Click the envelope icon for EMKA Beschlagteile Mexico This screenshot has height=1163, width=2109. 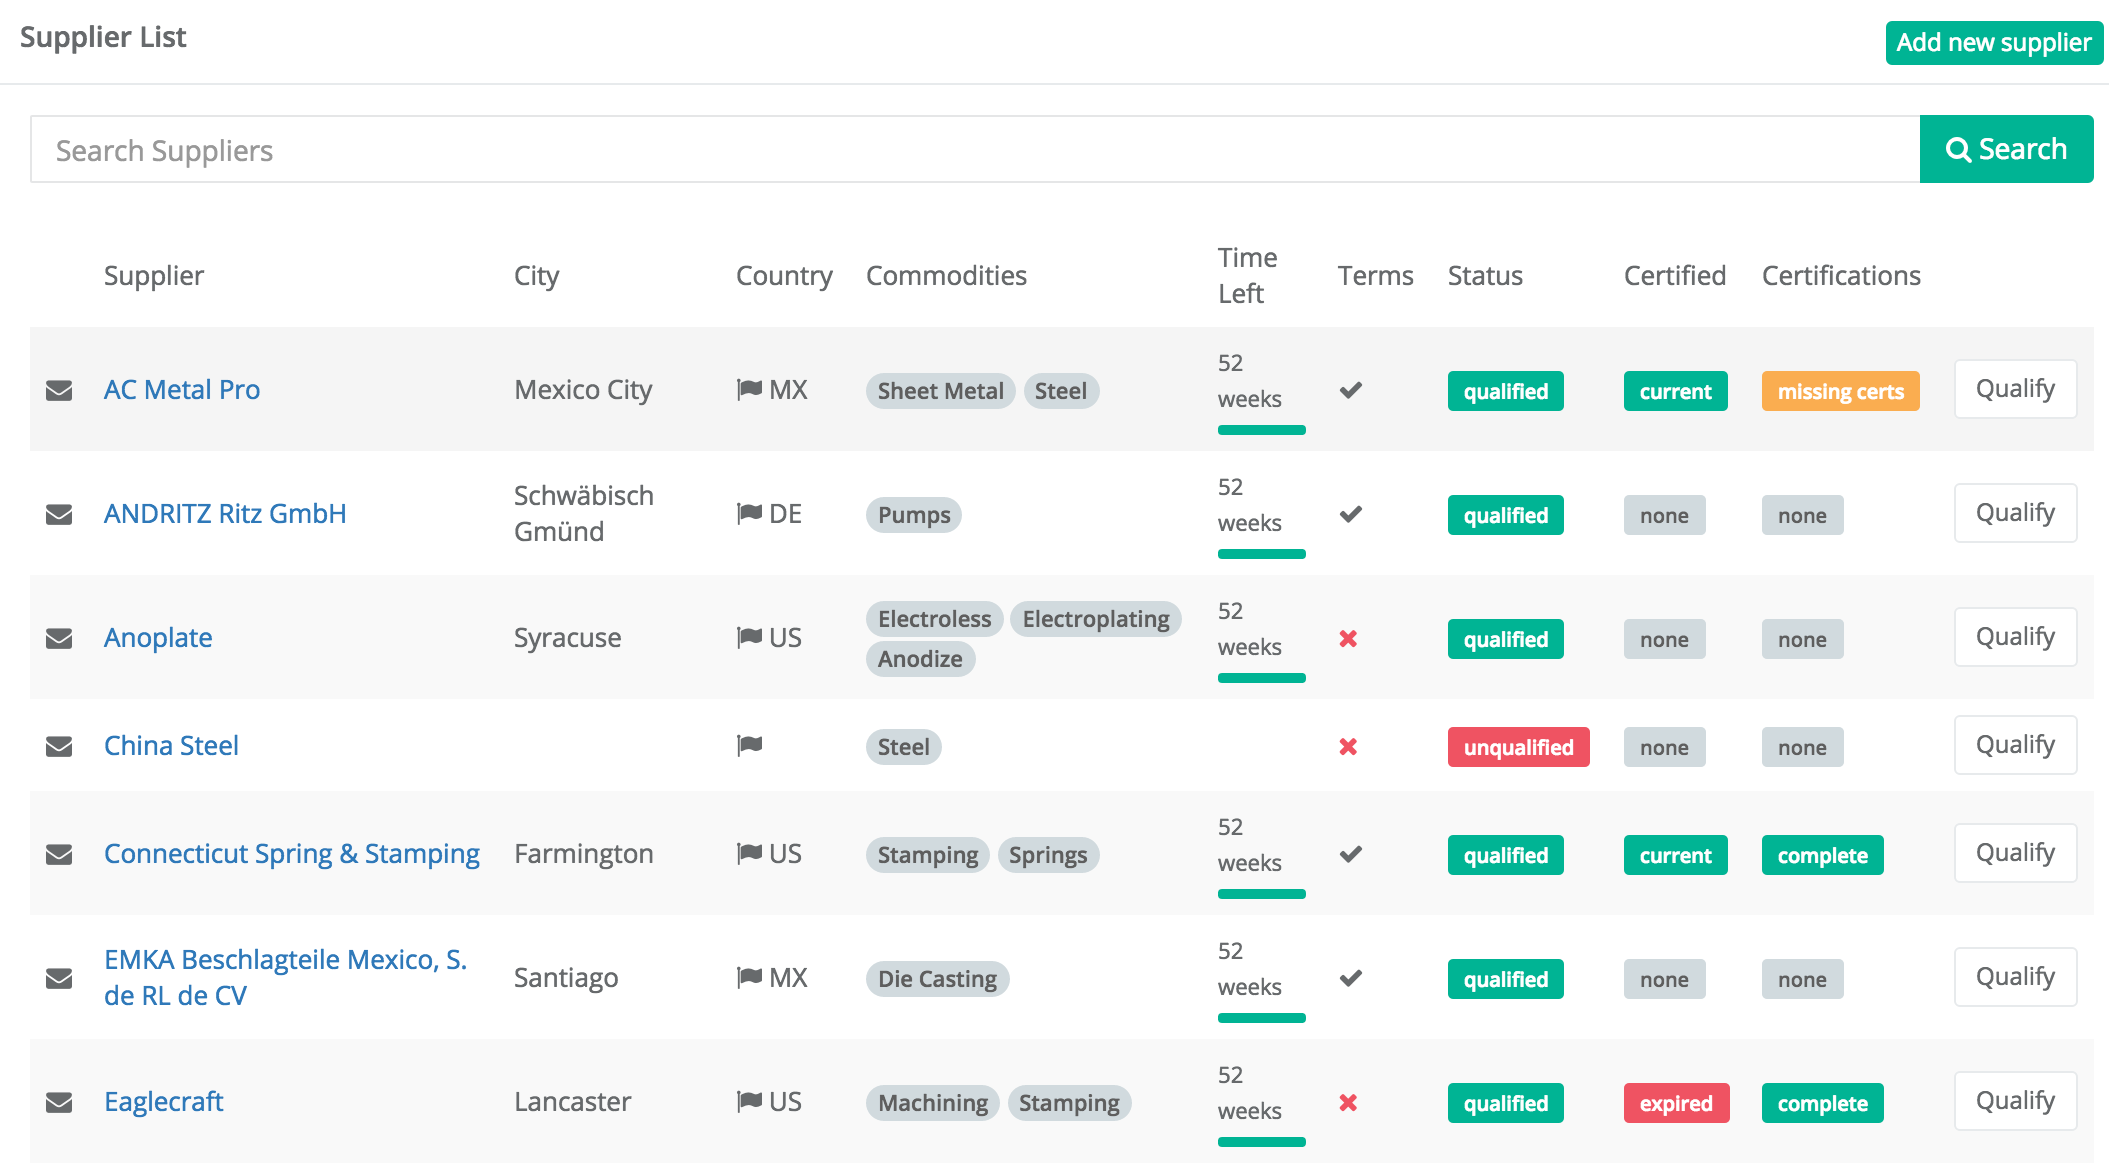tap(59, 978)
